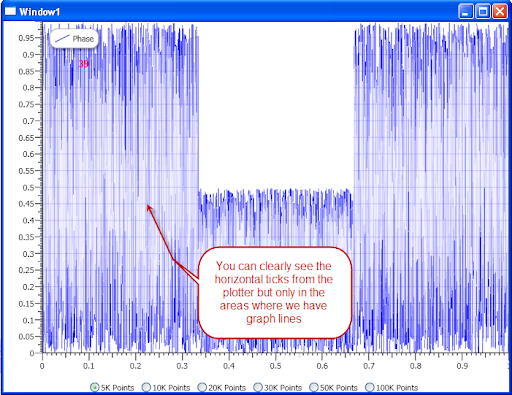Click the 0.5 label on vertical axis
Viewport: 512px width, 395px height.
(x=28, y=188)
